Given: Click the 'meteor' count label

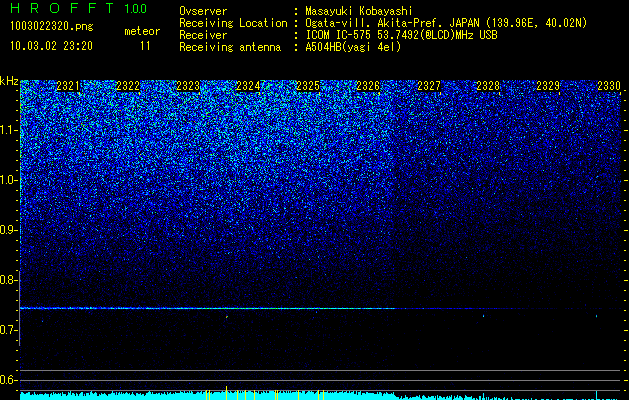Looking at the screenshot, I should click(142, 31).
